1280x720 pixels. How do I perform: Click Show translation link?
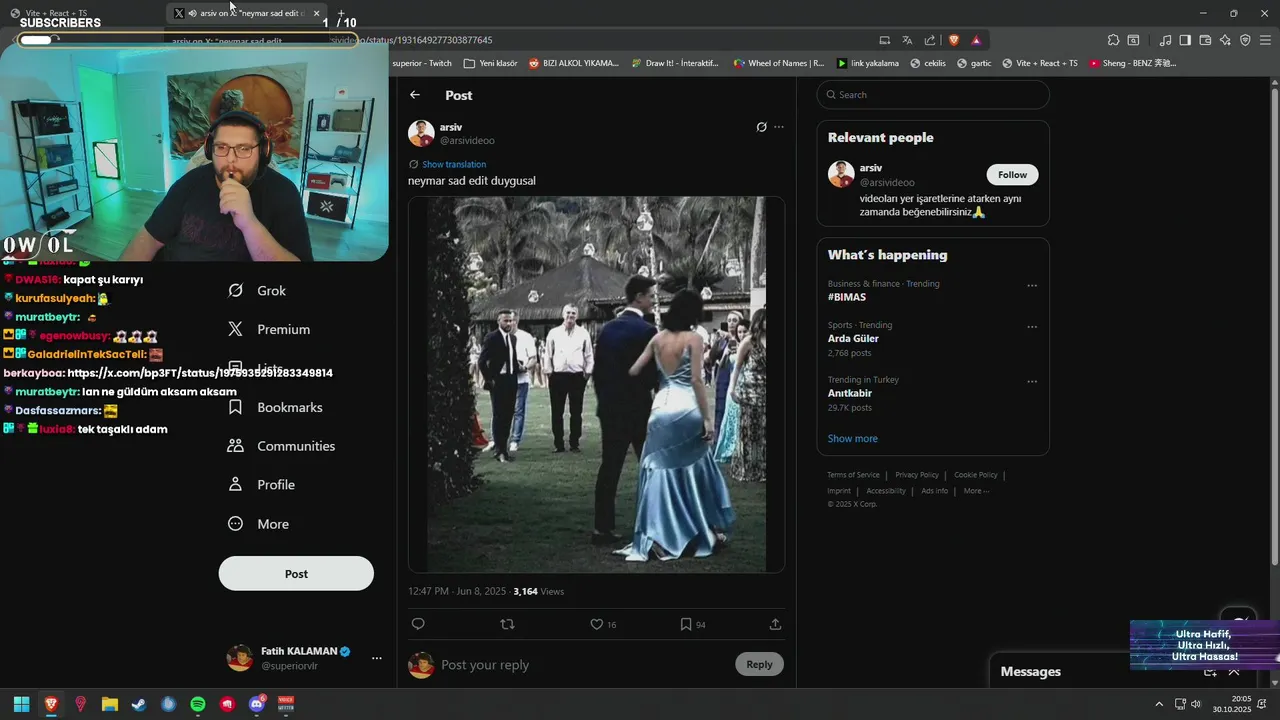(454, 164)
